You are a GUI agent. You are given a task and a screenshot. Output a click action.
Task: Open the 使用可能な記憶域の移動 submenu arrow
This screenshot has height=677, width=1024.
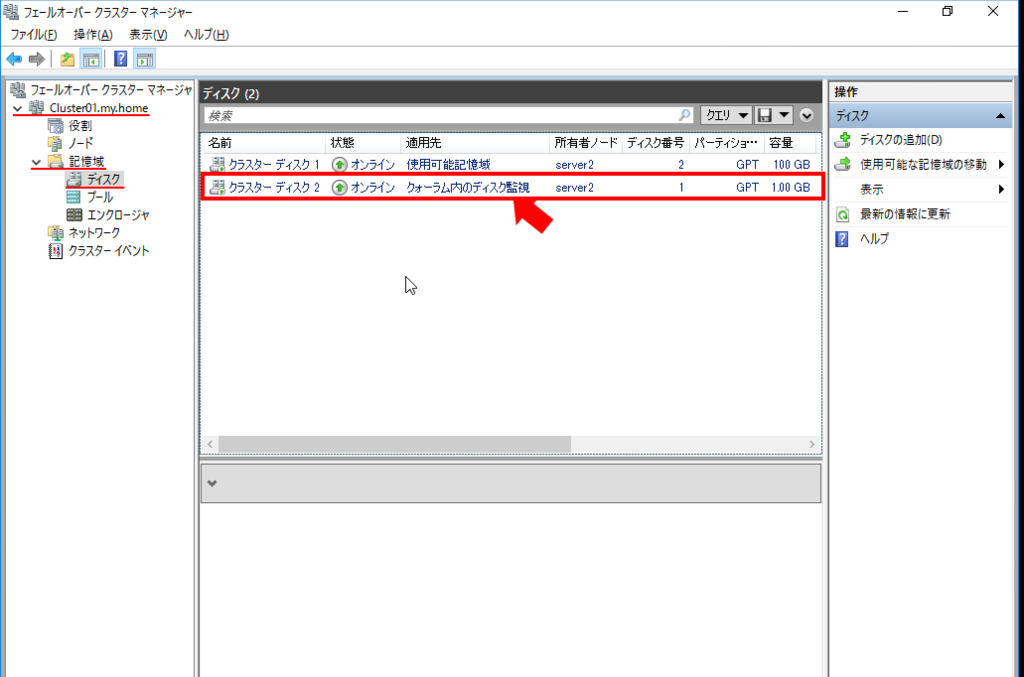click(x=1001, y=165)
